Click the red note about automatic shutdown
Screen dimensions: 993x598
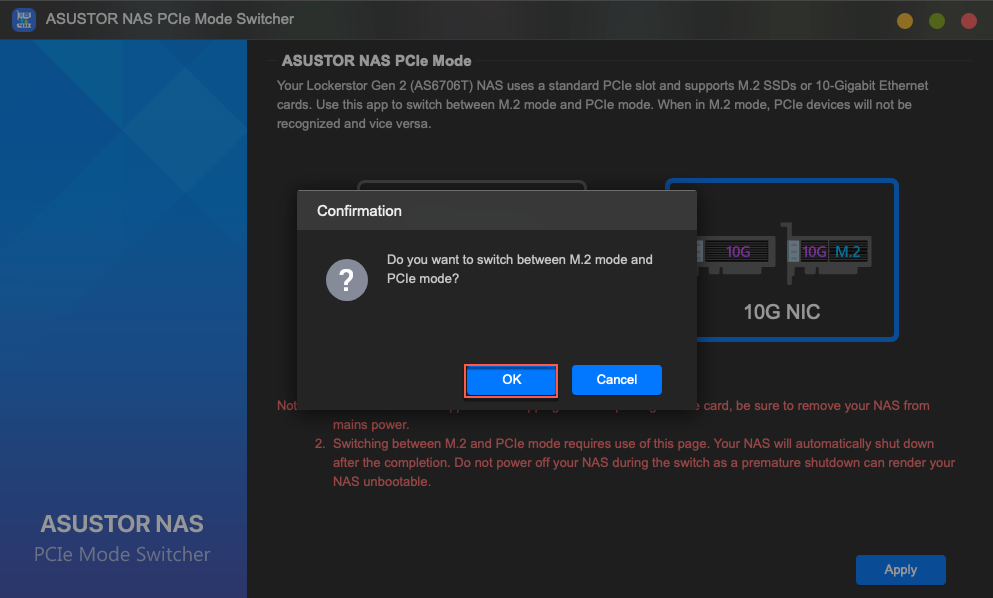pos(643,462)
